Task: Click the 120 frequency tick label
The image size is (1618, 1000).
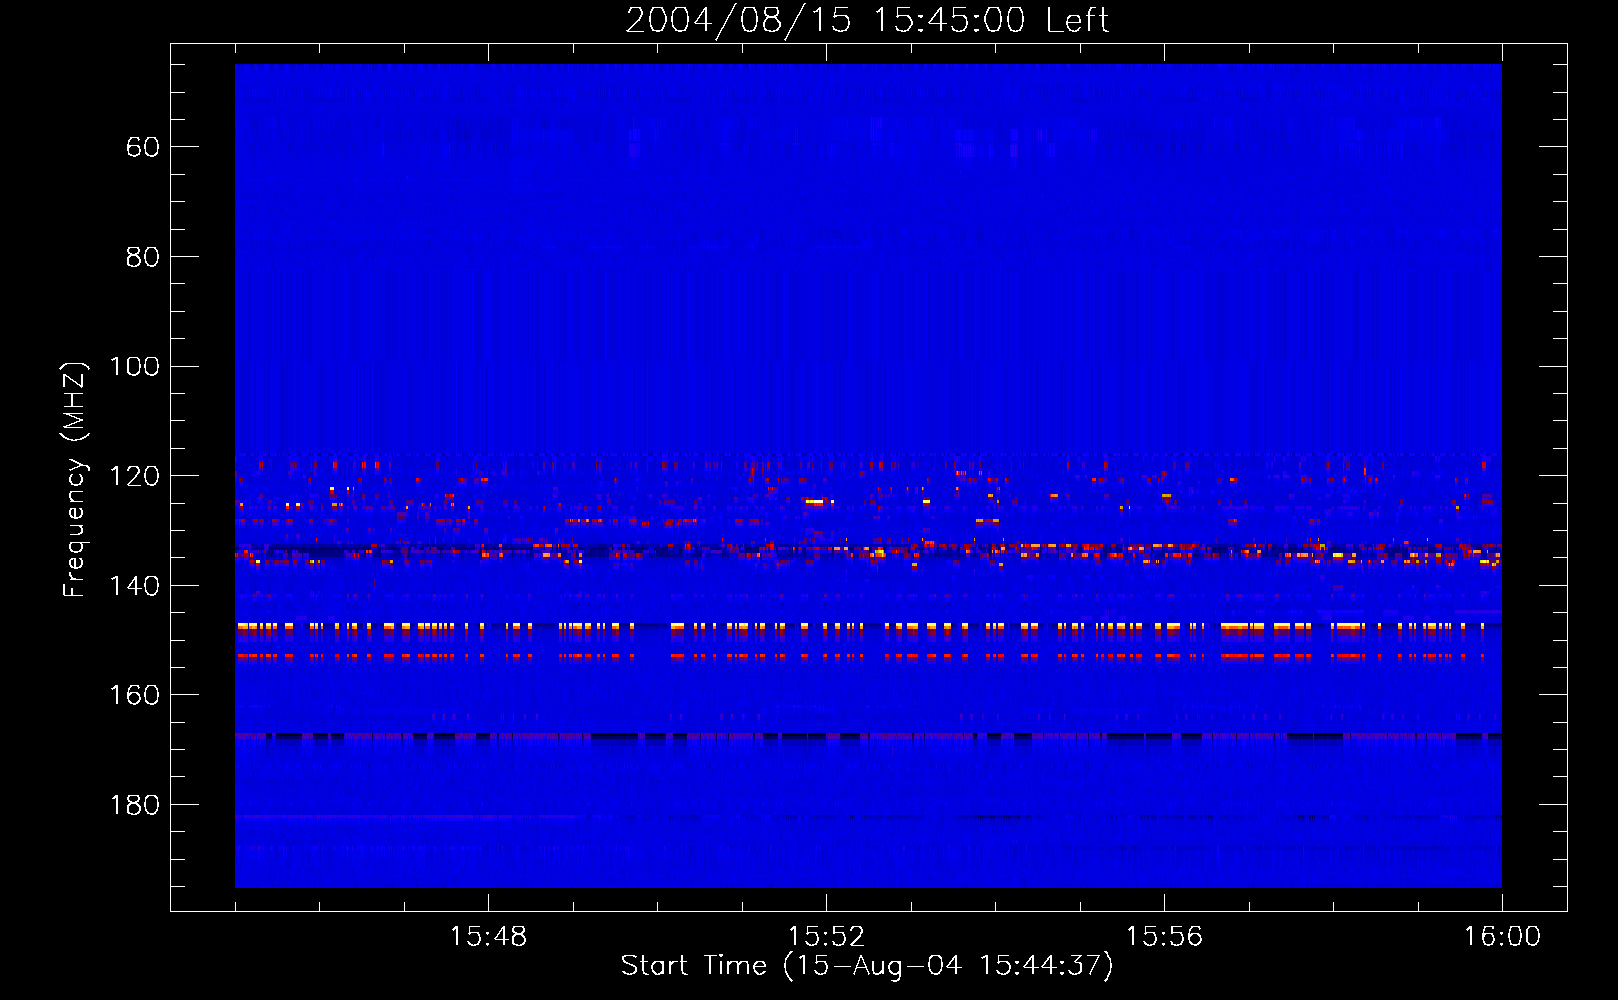Action: pyautogui.click(x=135, y=476)
